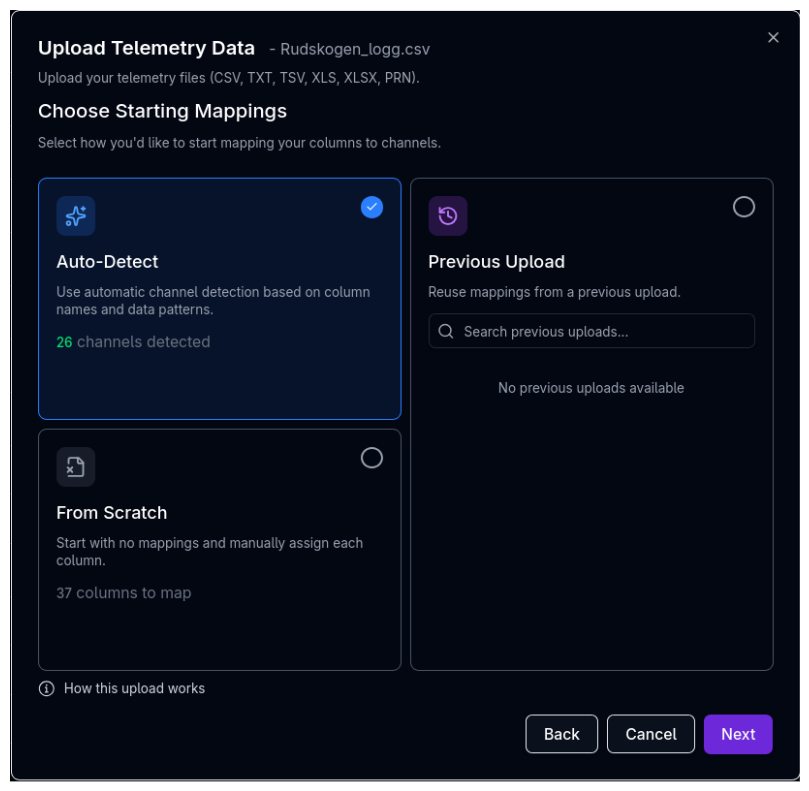Click the magnifier icon in search field

(x=446, y=331)
